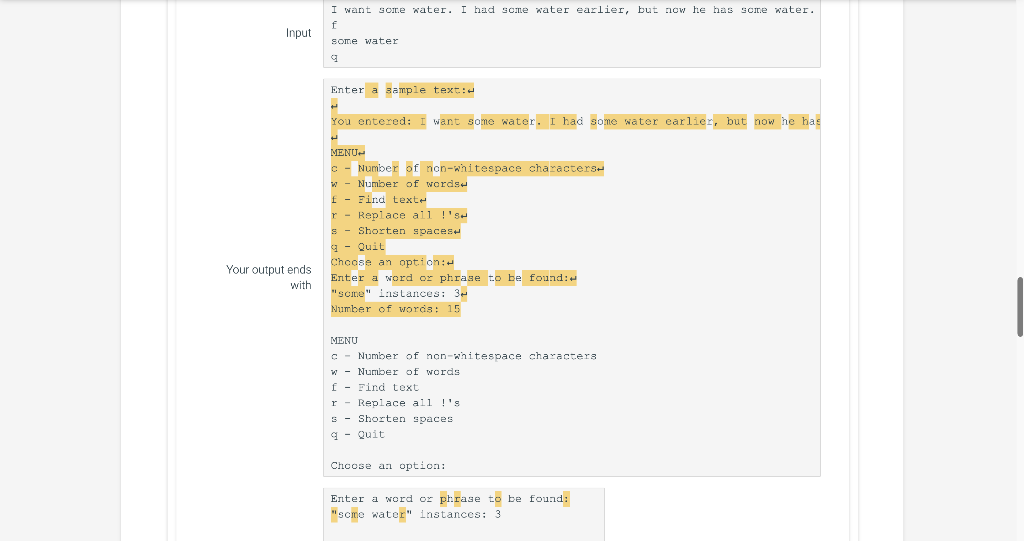Click "Enter a word or phrase to be found:" in bottom box
Viewport: 1024px width, 541px height.
tap(450, 499)
